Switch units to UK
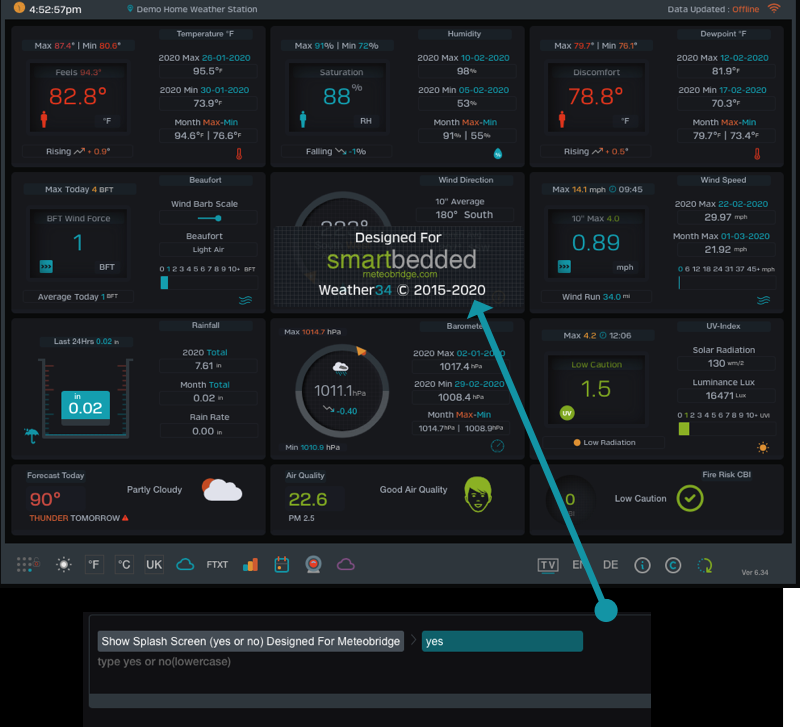 (154, 565)
